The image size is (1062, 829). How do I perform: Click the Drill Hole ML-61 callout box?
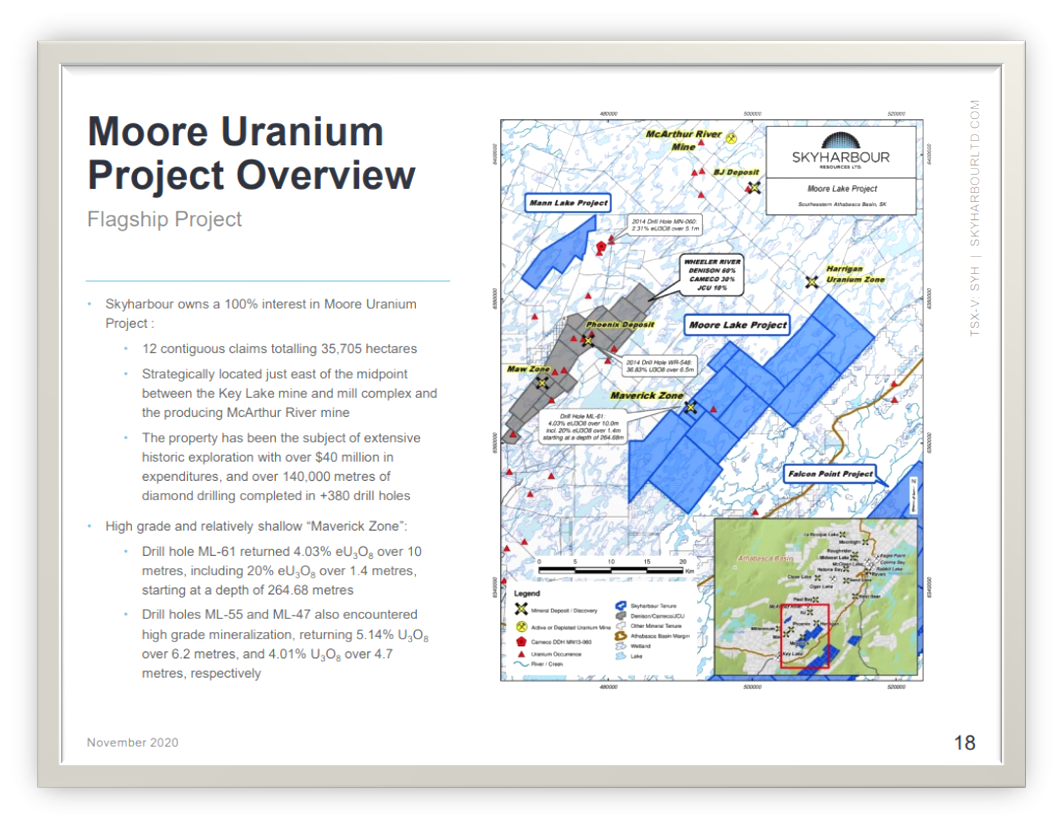click(582, 427)
